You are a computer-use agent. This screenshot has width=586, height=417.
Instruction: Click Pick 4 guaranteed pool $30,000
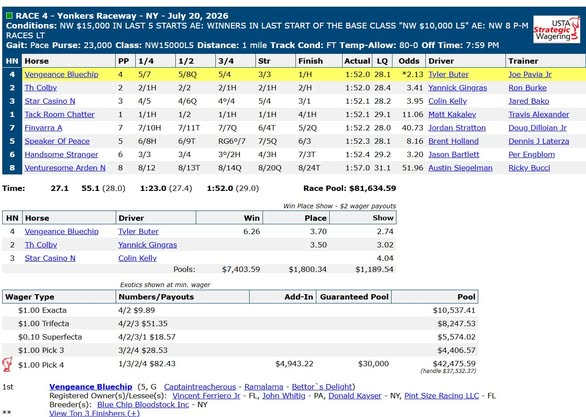tap(373, 364)
